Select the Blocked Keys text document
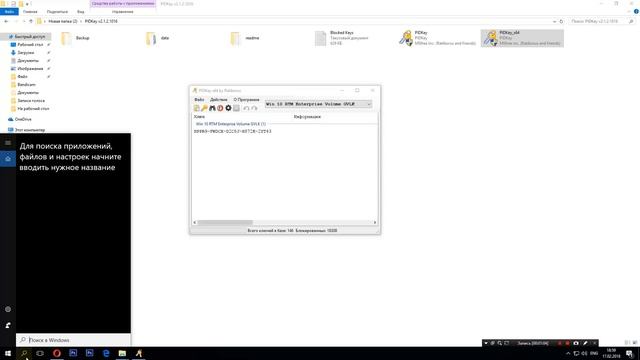Screen dimensions: 640x360 pos(342,38)
